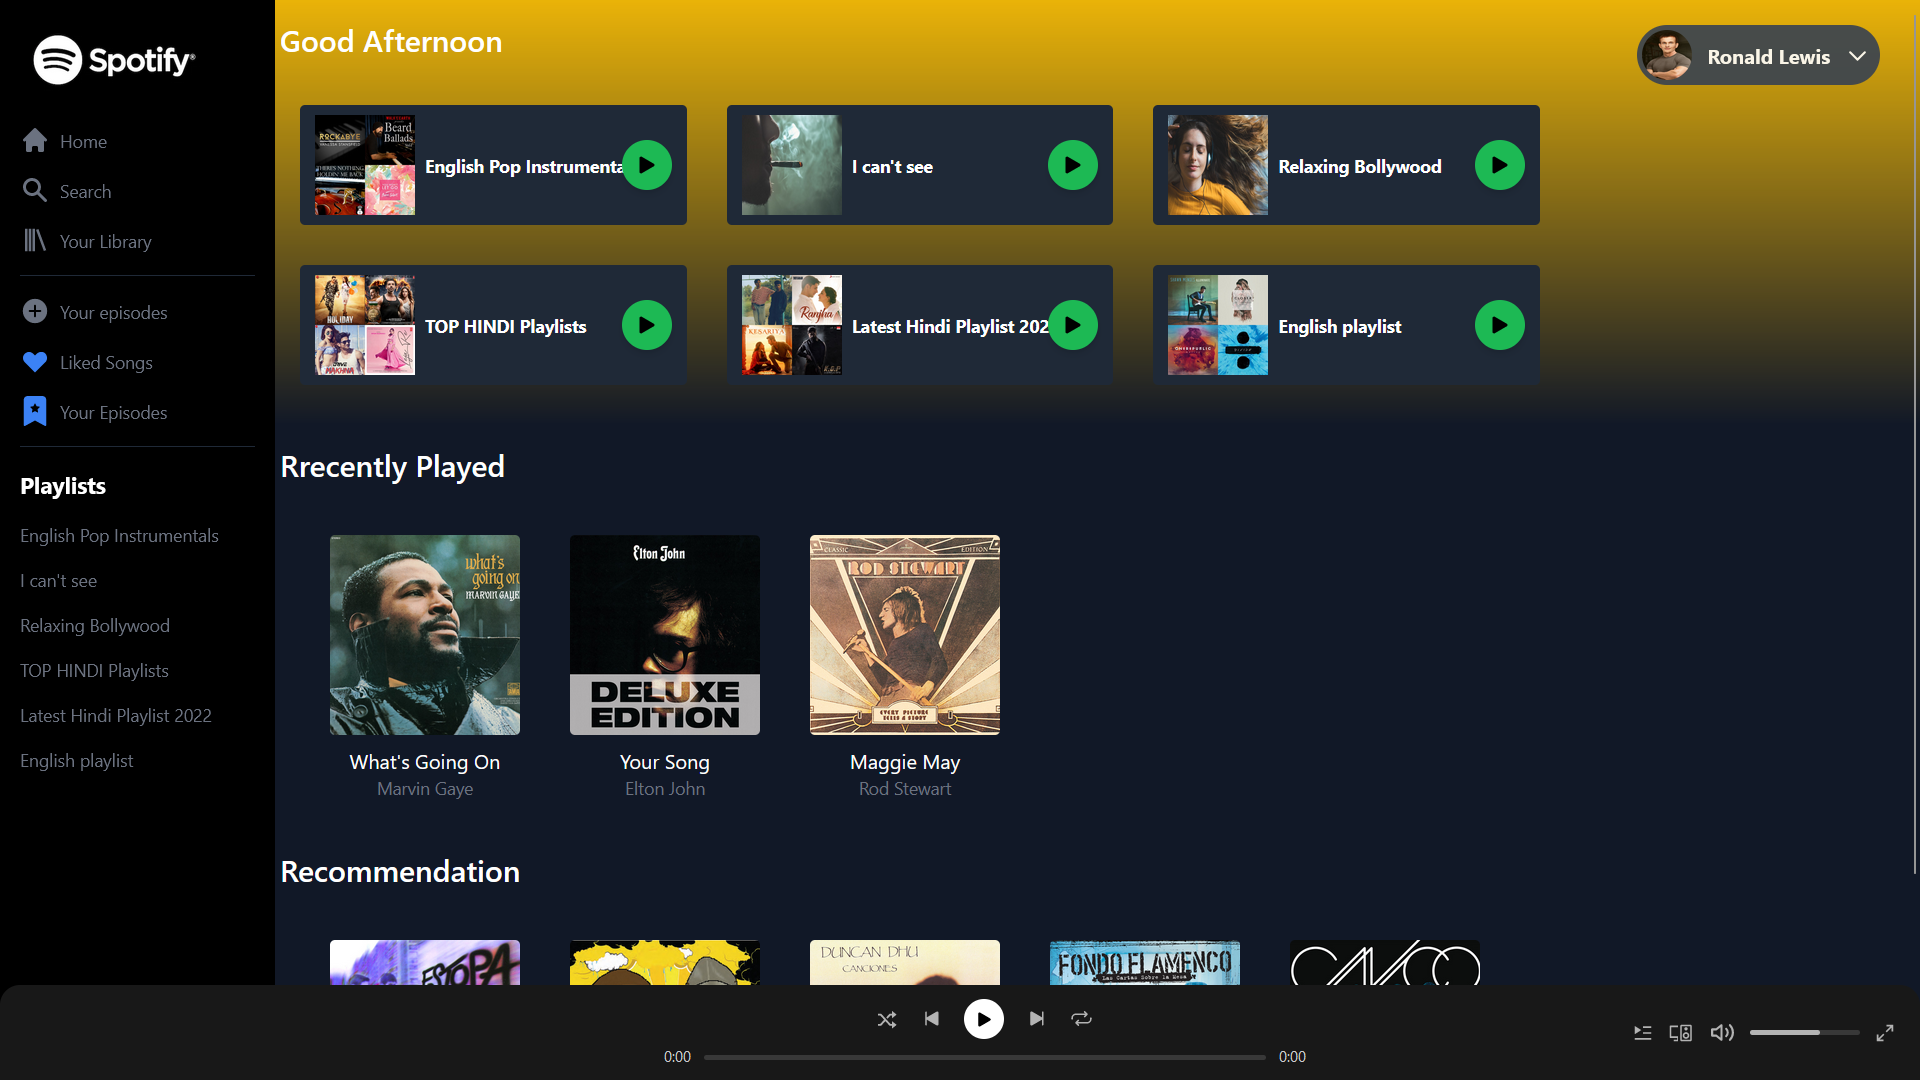
Task: Expand the profile chevron next to Ronald Lewis
Action: pyautogui.click(x=1858, y=56)
